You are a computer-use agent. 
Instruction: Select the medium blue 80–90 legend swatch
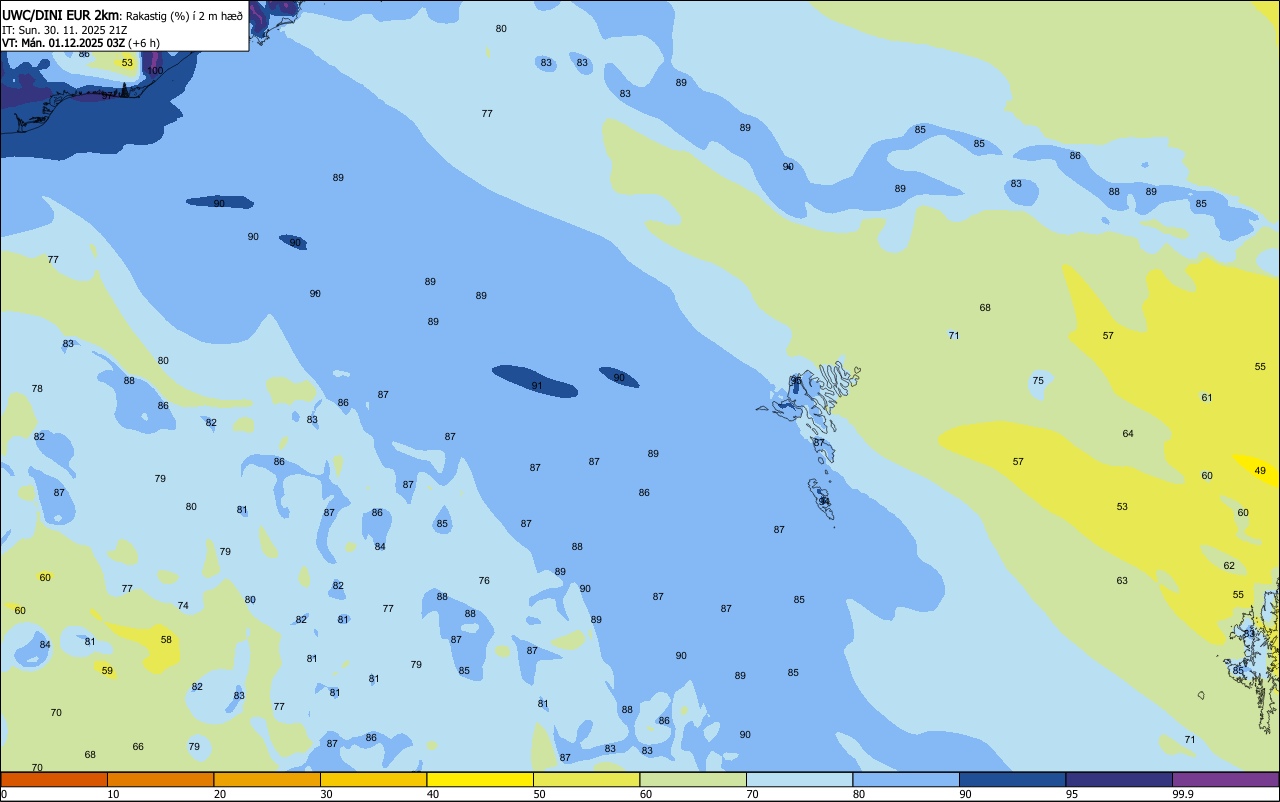click(x=906, y=779)
